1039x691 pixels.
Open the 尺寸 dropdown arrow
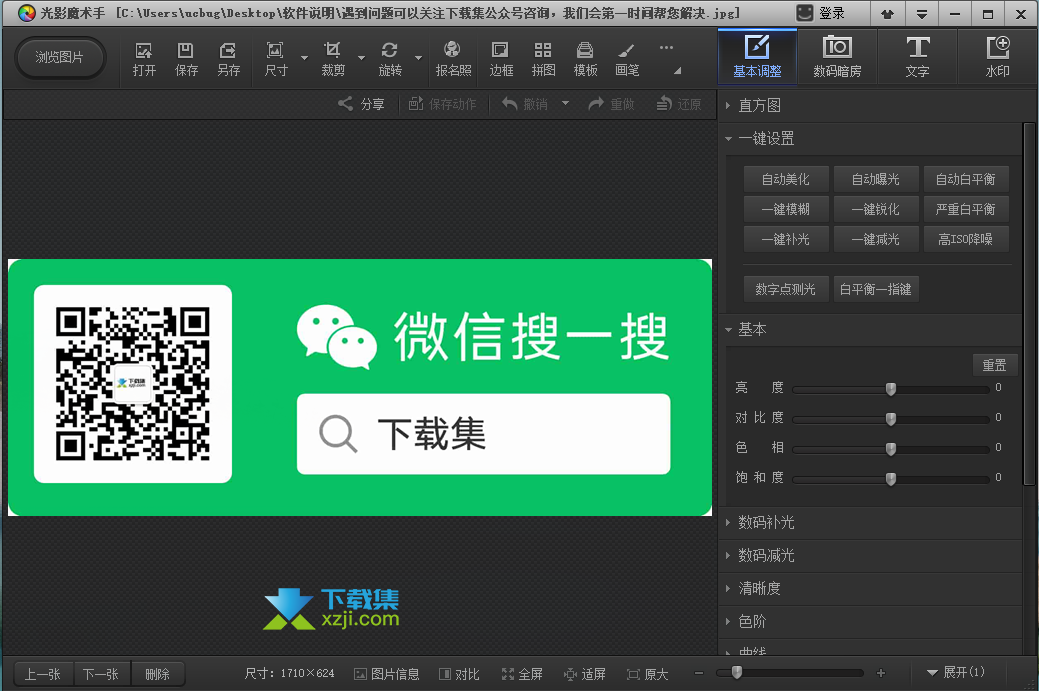click(304, 58)
